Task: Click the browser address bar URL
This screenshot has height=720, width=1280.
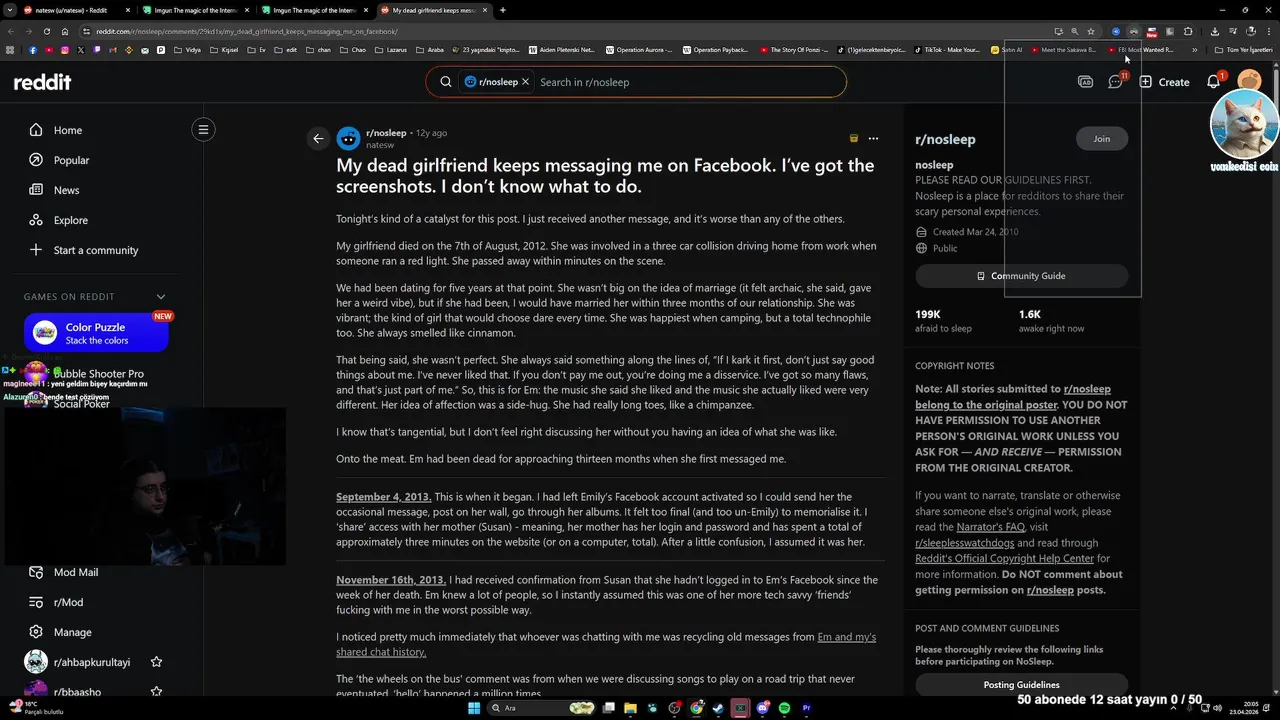Action: (x=247, y=31)
